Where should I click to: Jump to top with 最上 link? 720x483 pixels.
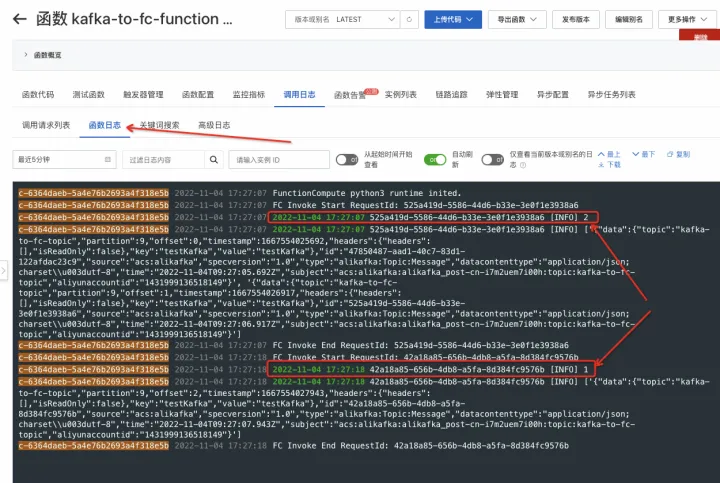click(x=609, y=154)
